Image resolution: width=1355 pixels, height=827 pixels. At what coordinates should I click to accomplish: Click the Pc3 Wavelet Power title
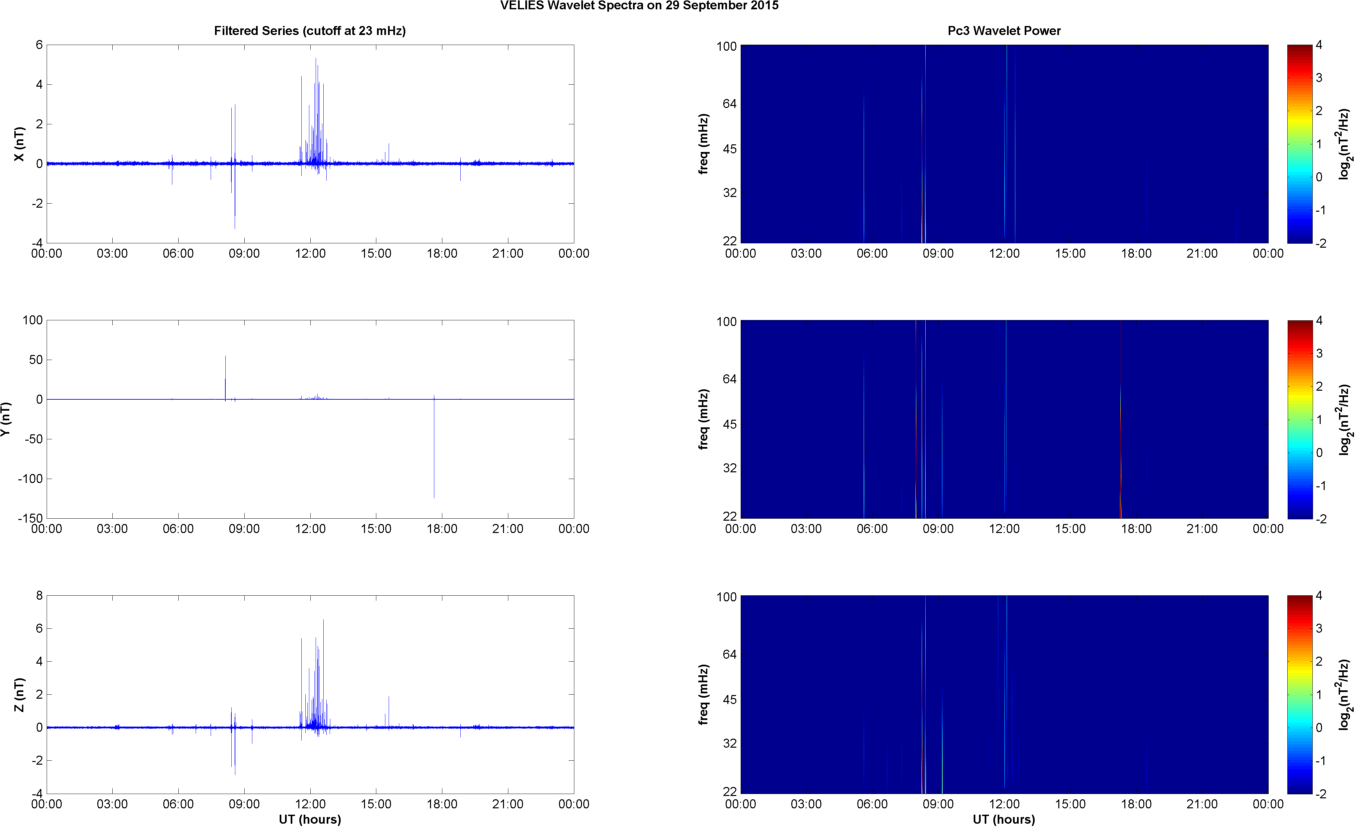click(x=1003, y=31)
